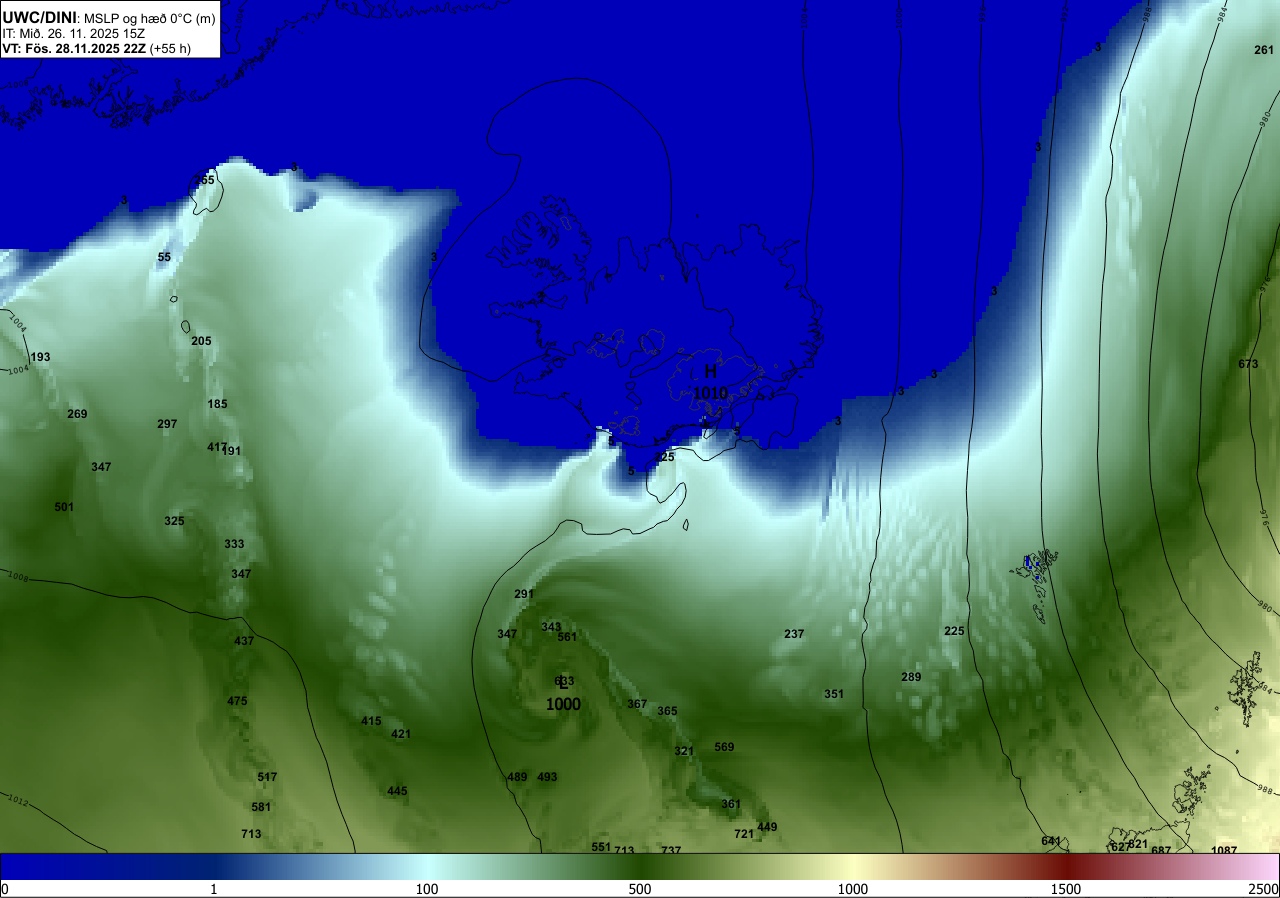Click the 269 height value
The height and width of the screenshot is (898, 1280).
[77, 414]
